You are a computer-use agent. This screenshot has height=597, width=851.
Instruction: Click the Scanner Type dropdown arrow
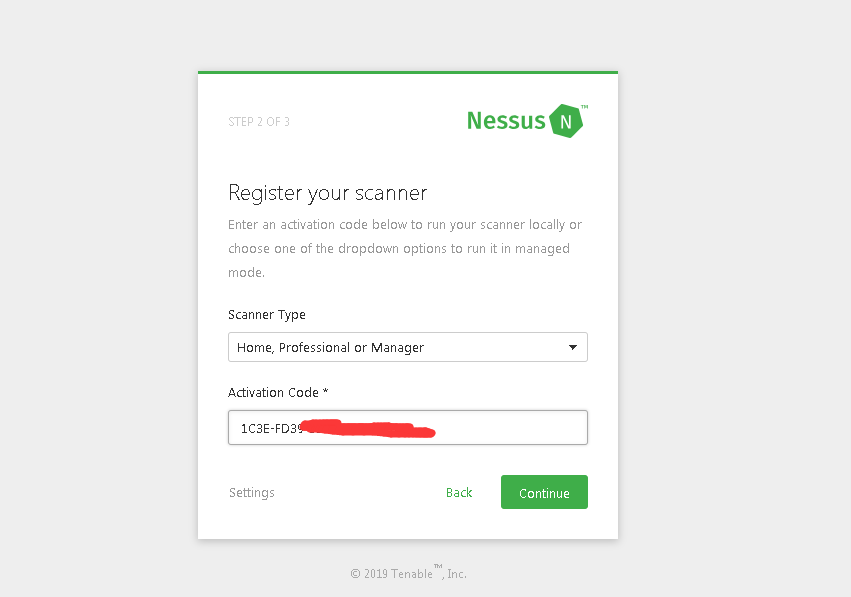point(573,347)
